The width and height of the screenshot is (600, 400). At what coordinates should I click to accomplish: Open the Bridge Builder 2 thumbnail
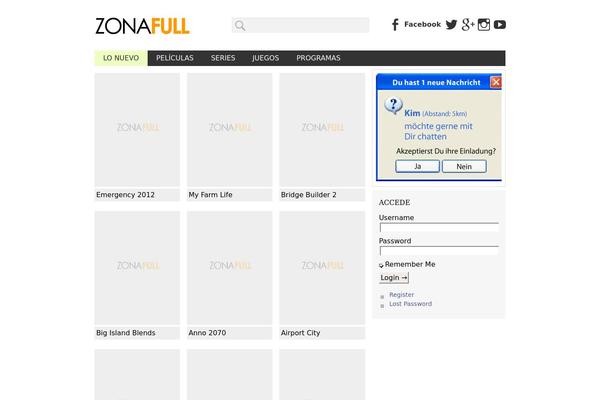322,130
